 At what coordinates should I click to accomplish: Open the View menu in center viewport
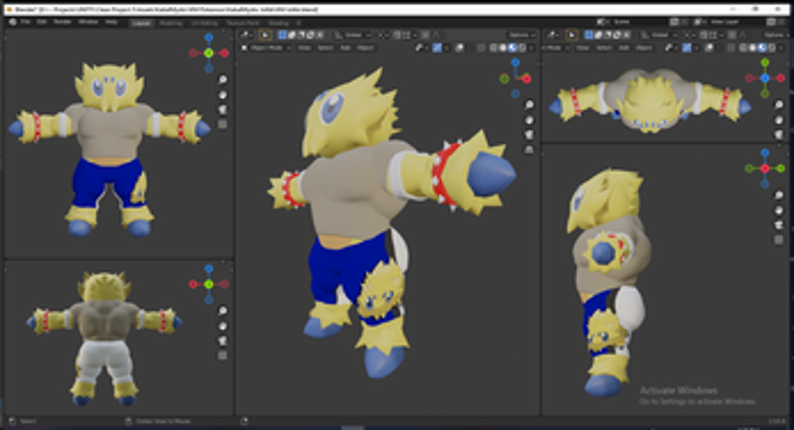(x=304, y=48)
